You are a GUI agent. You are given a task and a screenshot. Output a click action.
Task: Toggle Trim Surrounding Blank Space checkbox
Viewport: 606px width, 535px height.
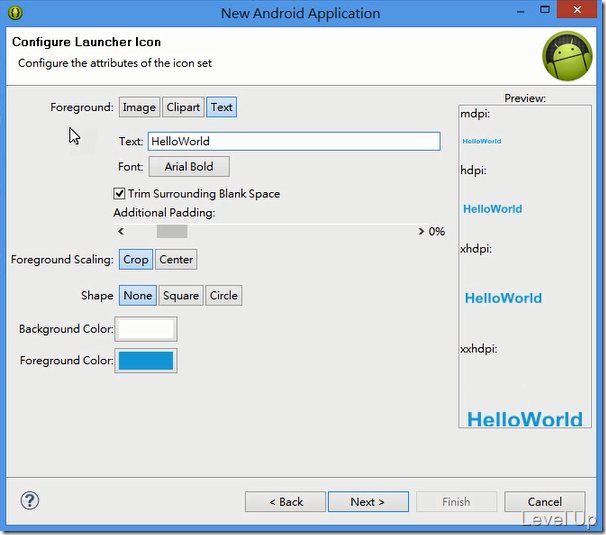point(119,193)
